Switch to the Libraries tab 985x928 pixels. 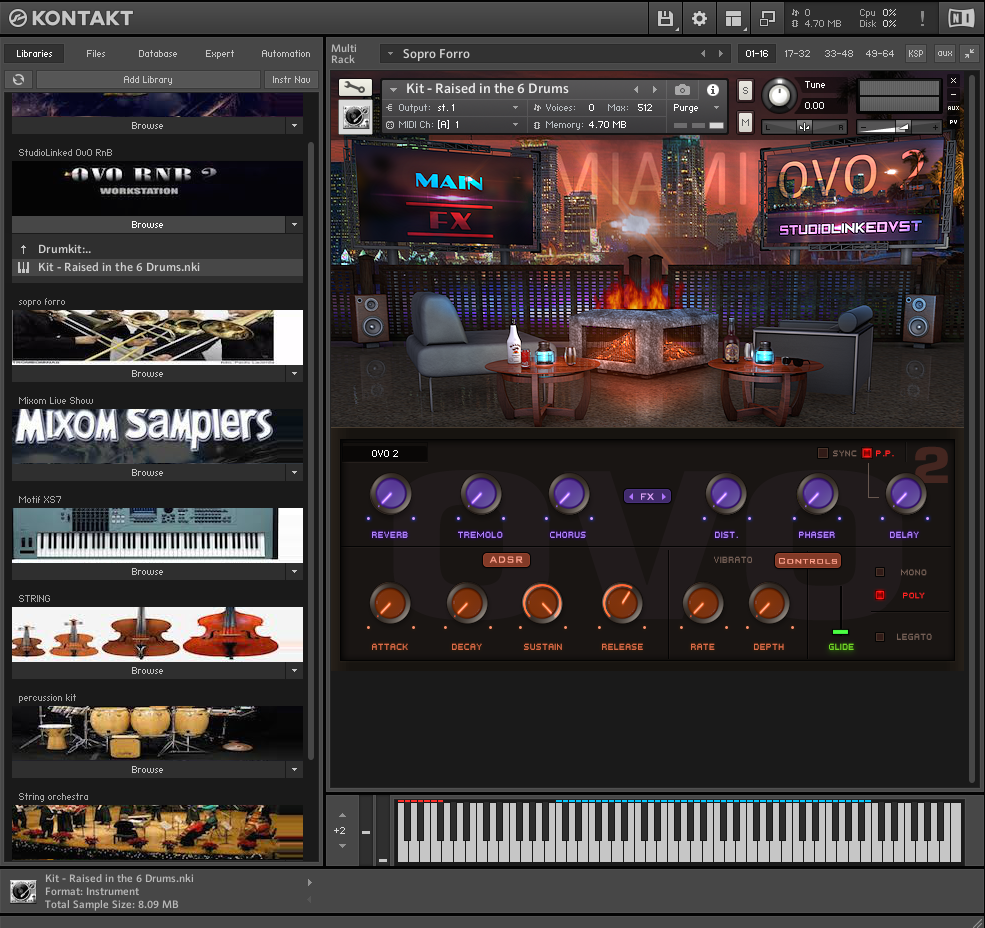click(35, 54)
